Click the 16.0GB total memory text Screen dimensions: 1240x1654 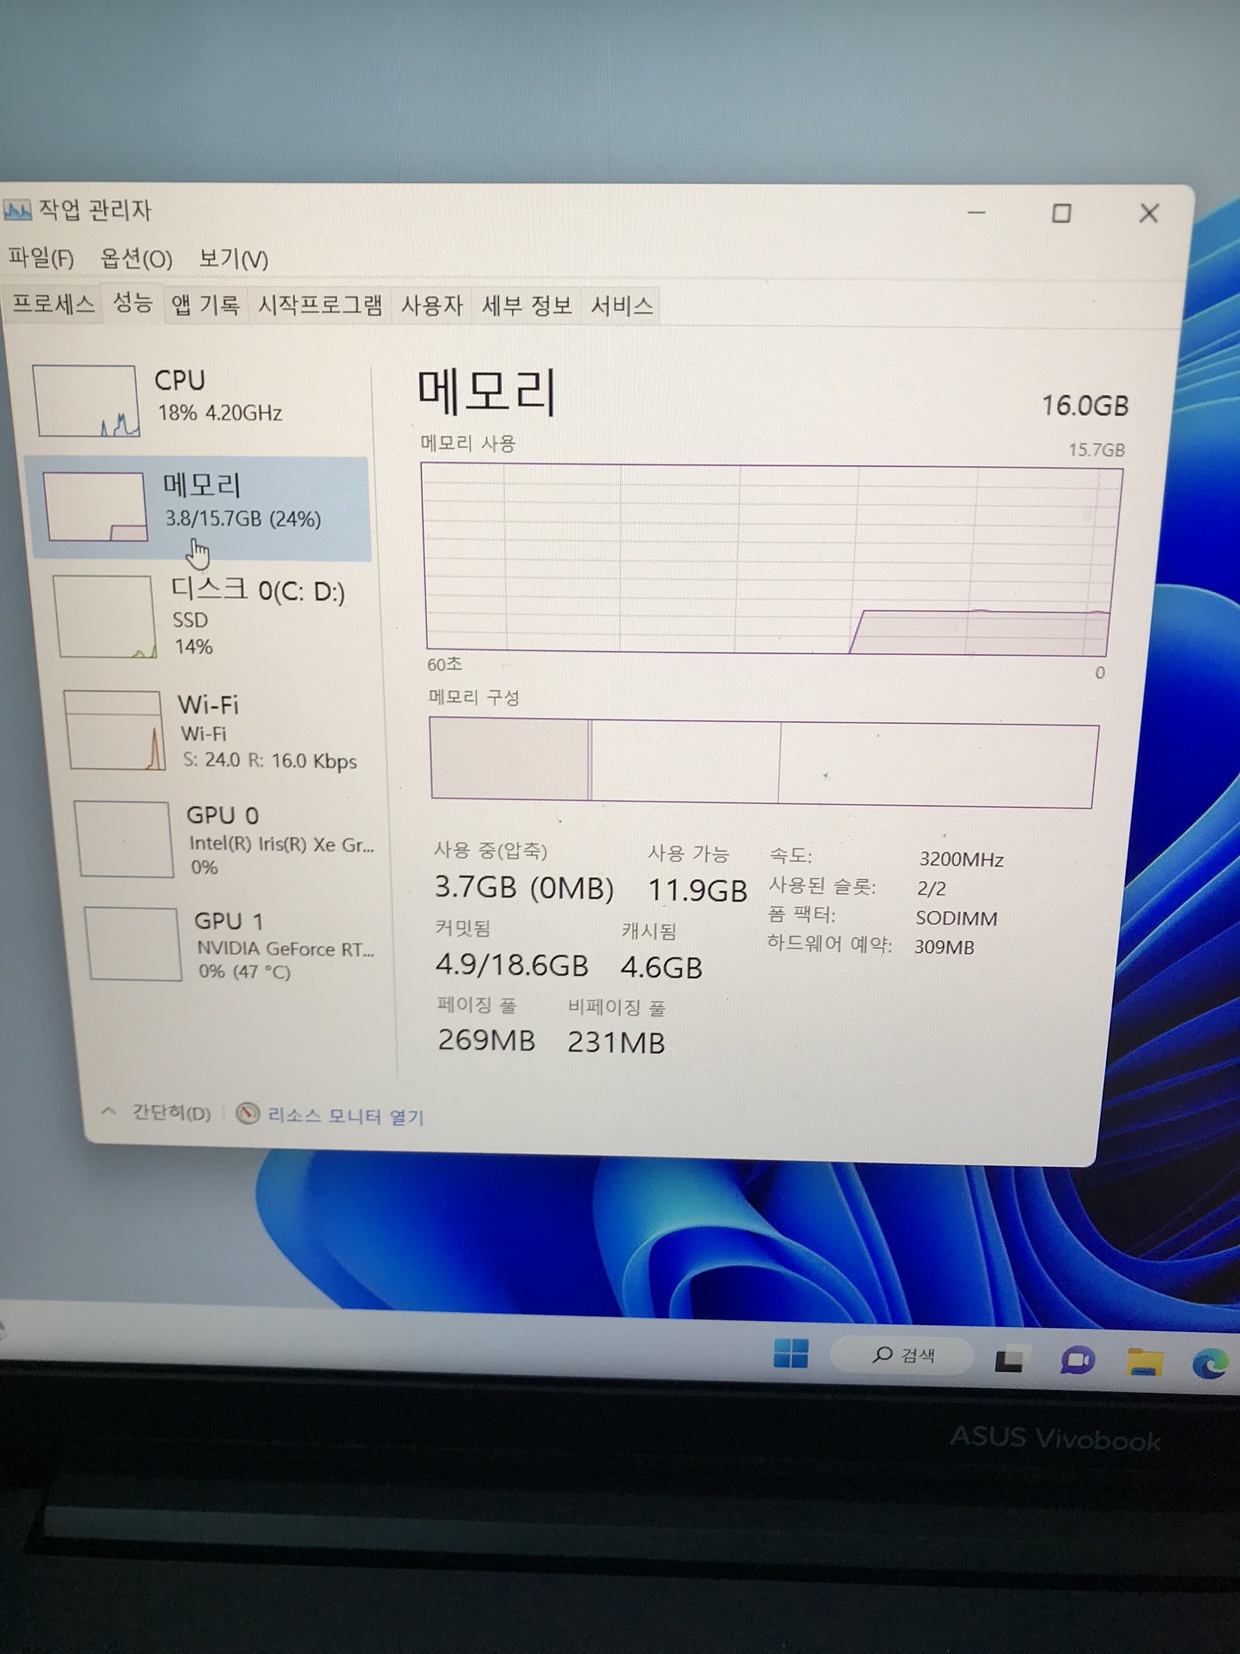click(x=1085, y=405)
